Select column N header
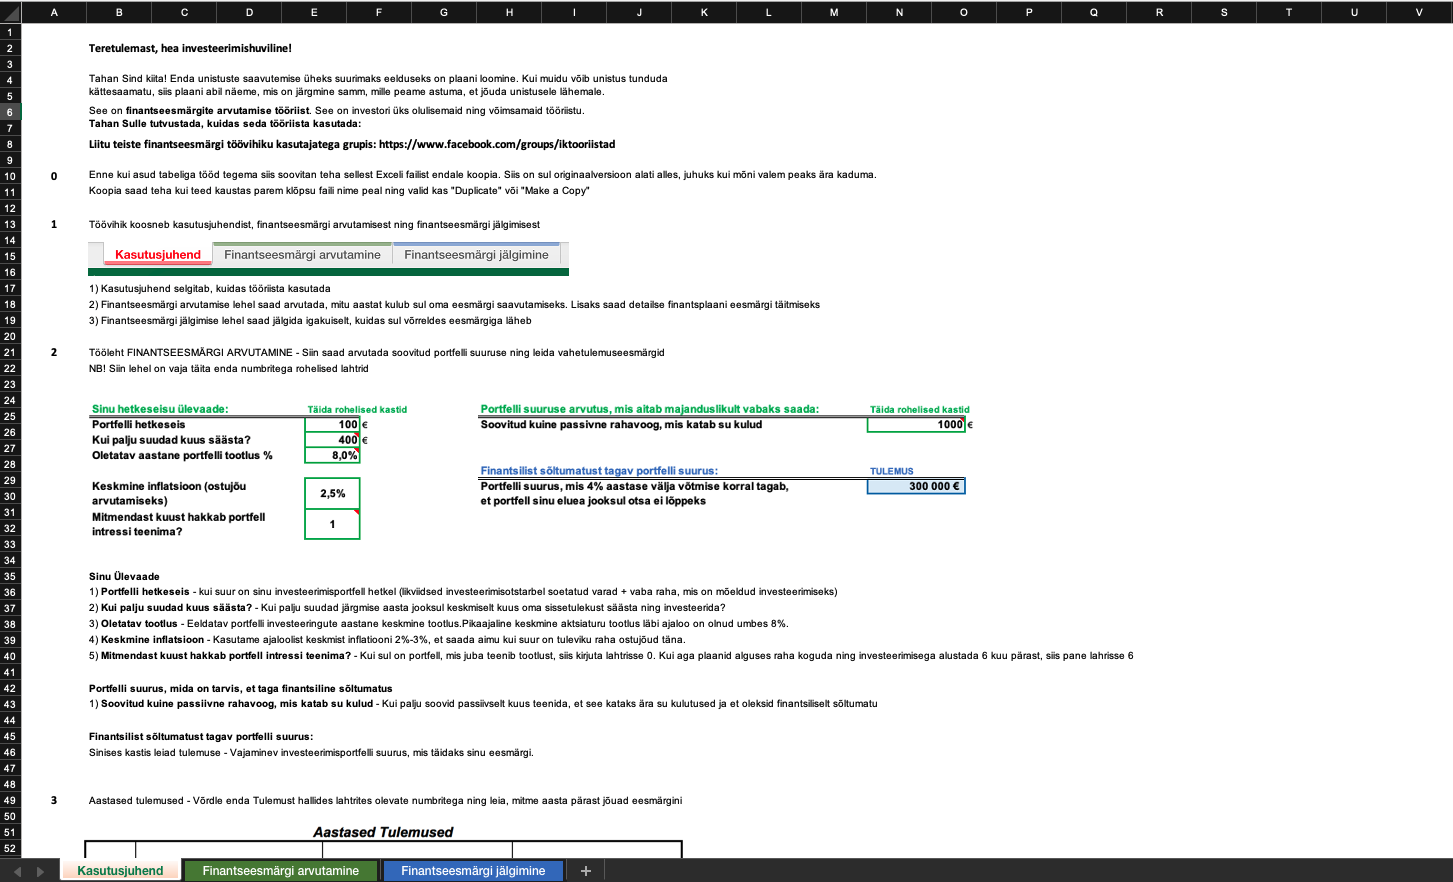This screenshot has height=882, width=1453. [x=899, y=12]
